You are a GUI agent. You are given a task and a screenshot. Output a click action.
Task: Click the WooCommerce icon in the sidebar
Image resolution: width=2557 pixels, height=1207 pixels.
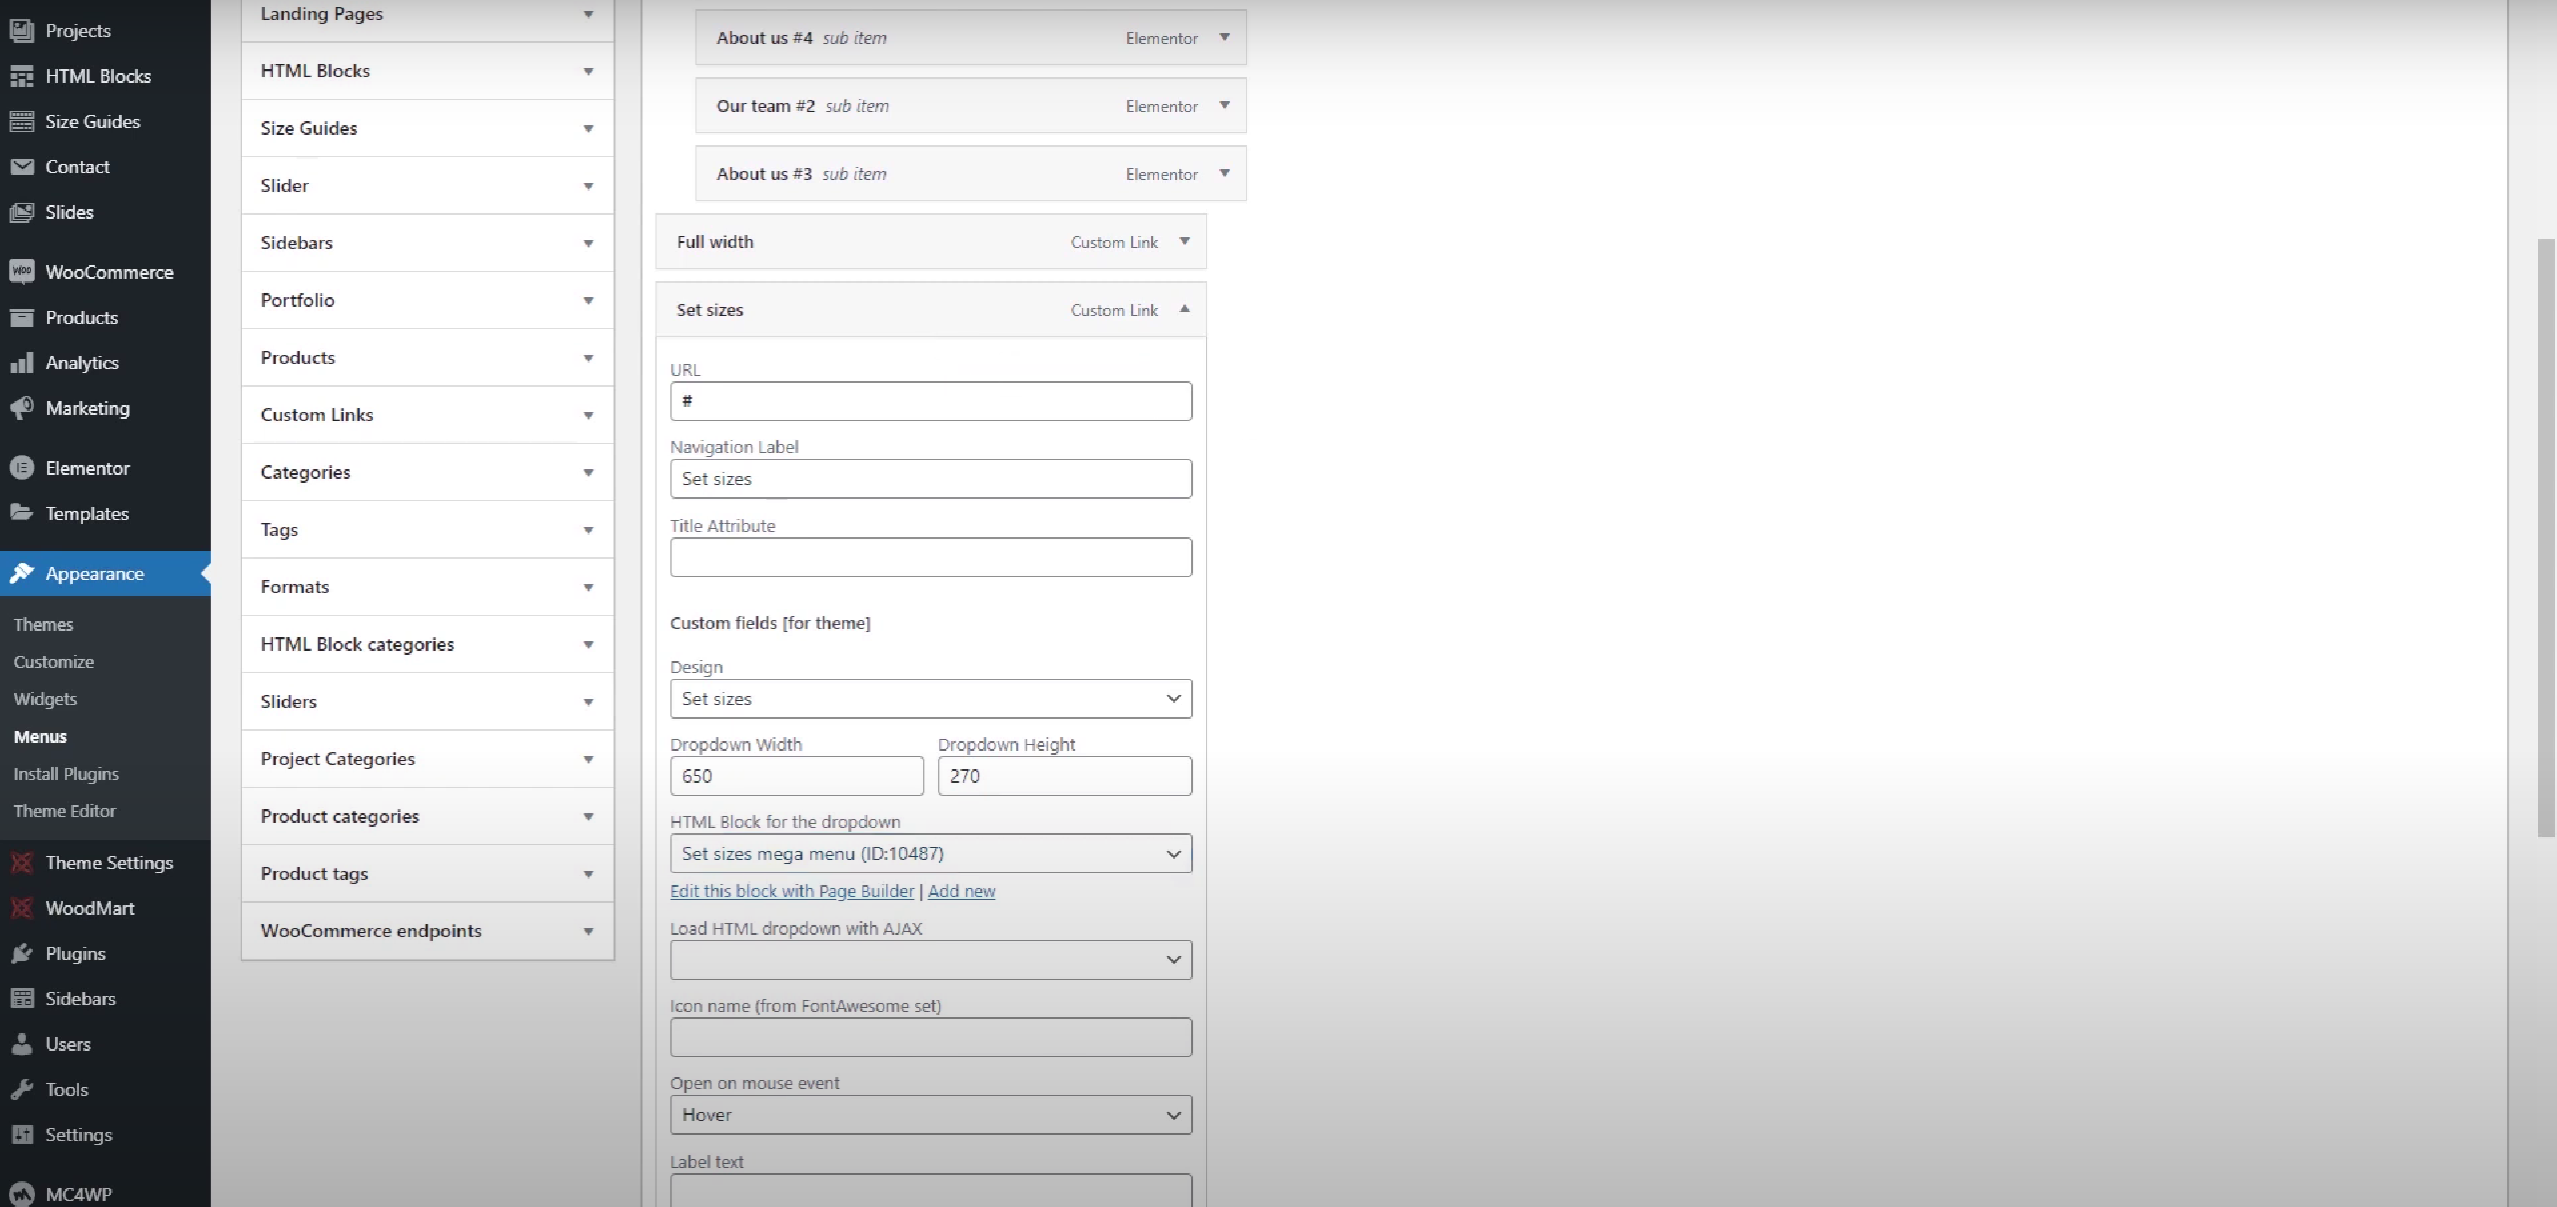pyautogui.click(x=21, y=271)
